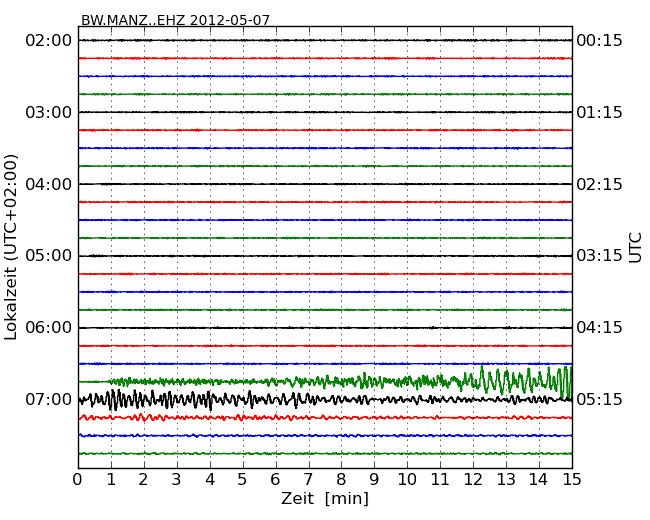650x520 pixels.
Task: Click the 14 minute tick label
Action: coord(538,480)
